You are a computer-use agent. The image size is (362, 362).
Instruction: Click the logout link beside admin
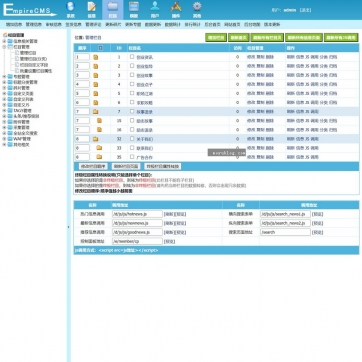(305, 10)
